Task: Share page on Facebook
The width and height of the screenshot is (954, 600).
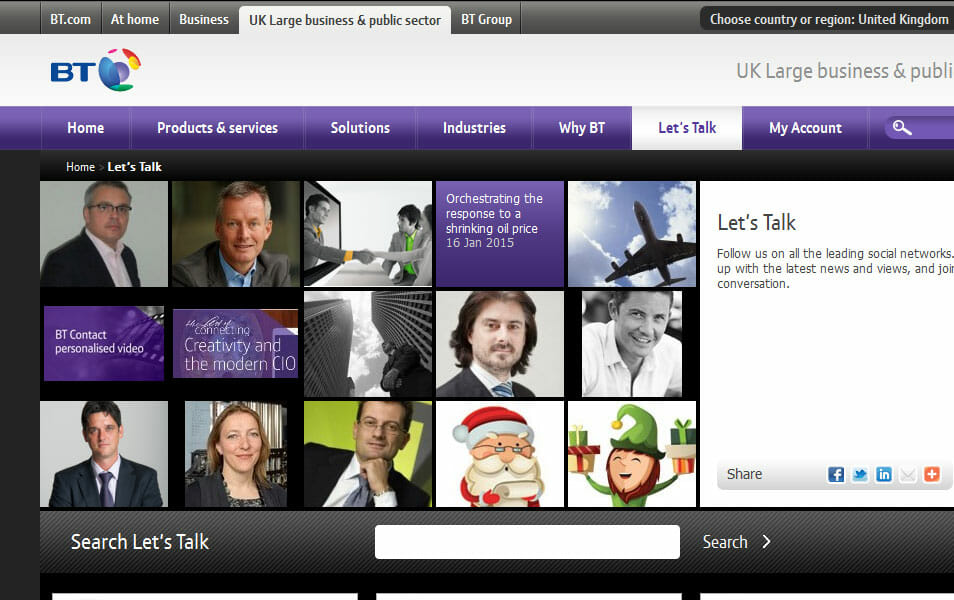Action: point(836,475)
